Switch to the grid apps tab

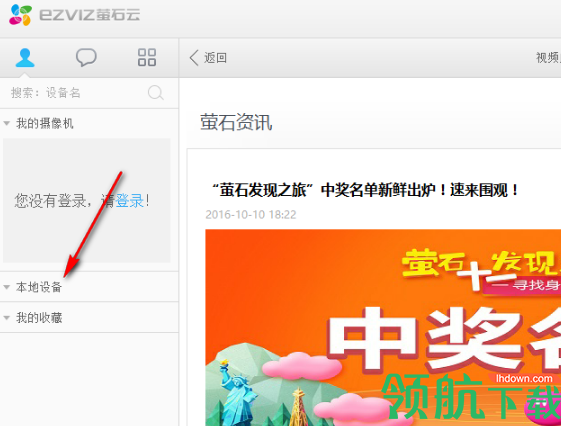(x=147, y=57)
